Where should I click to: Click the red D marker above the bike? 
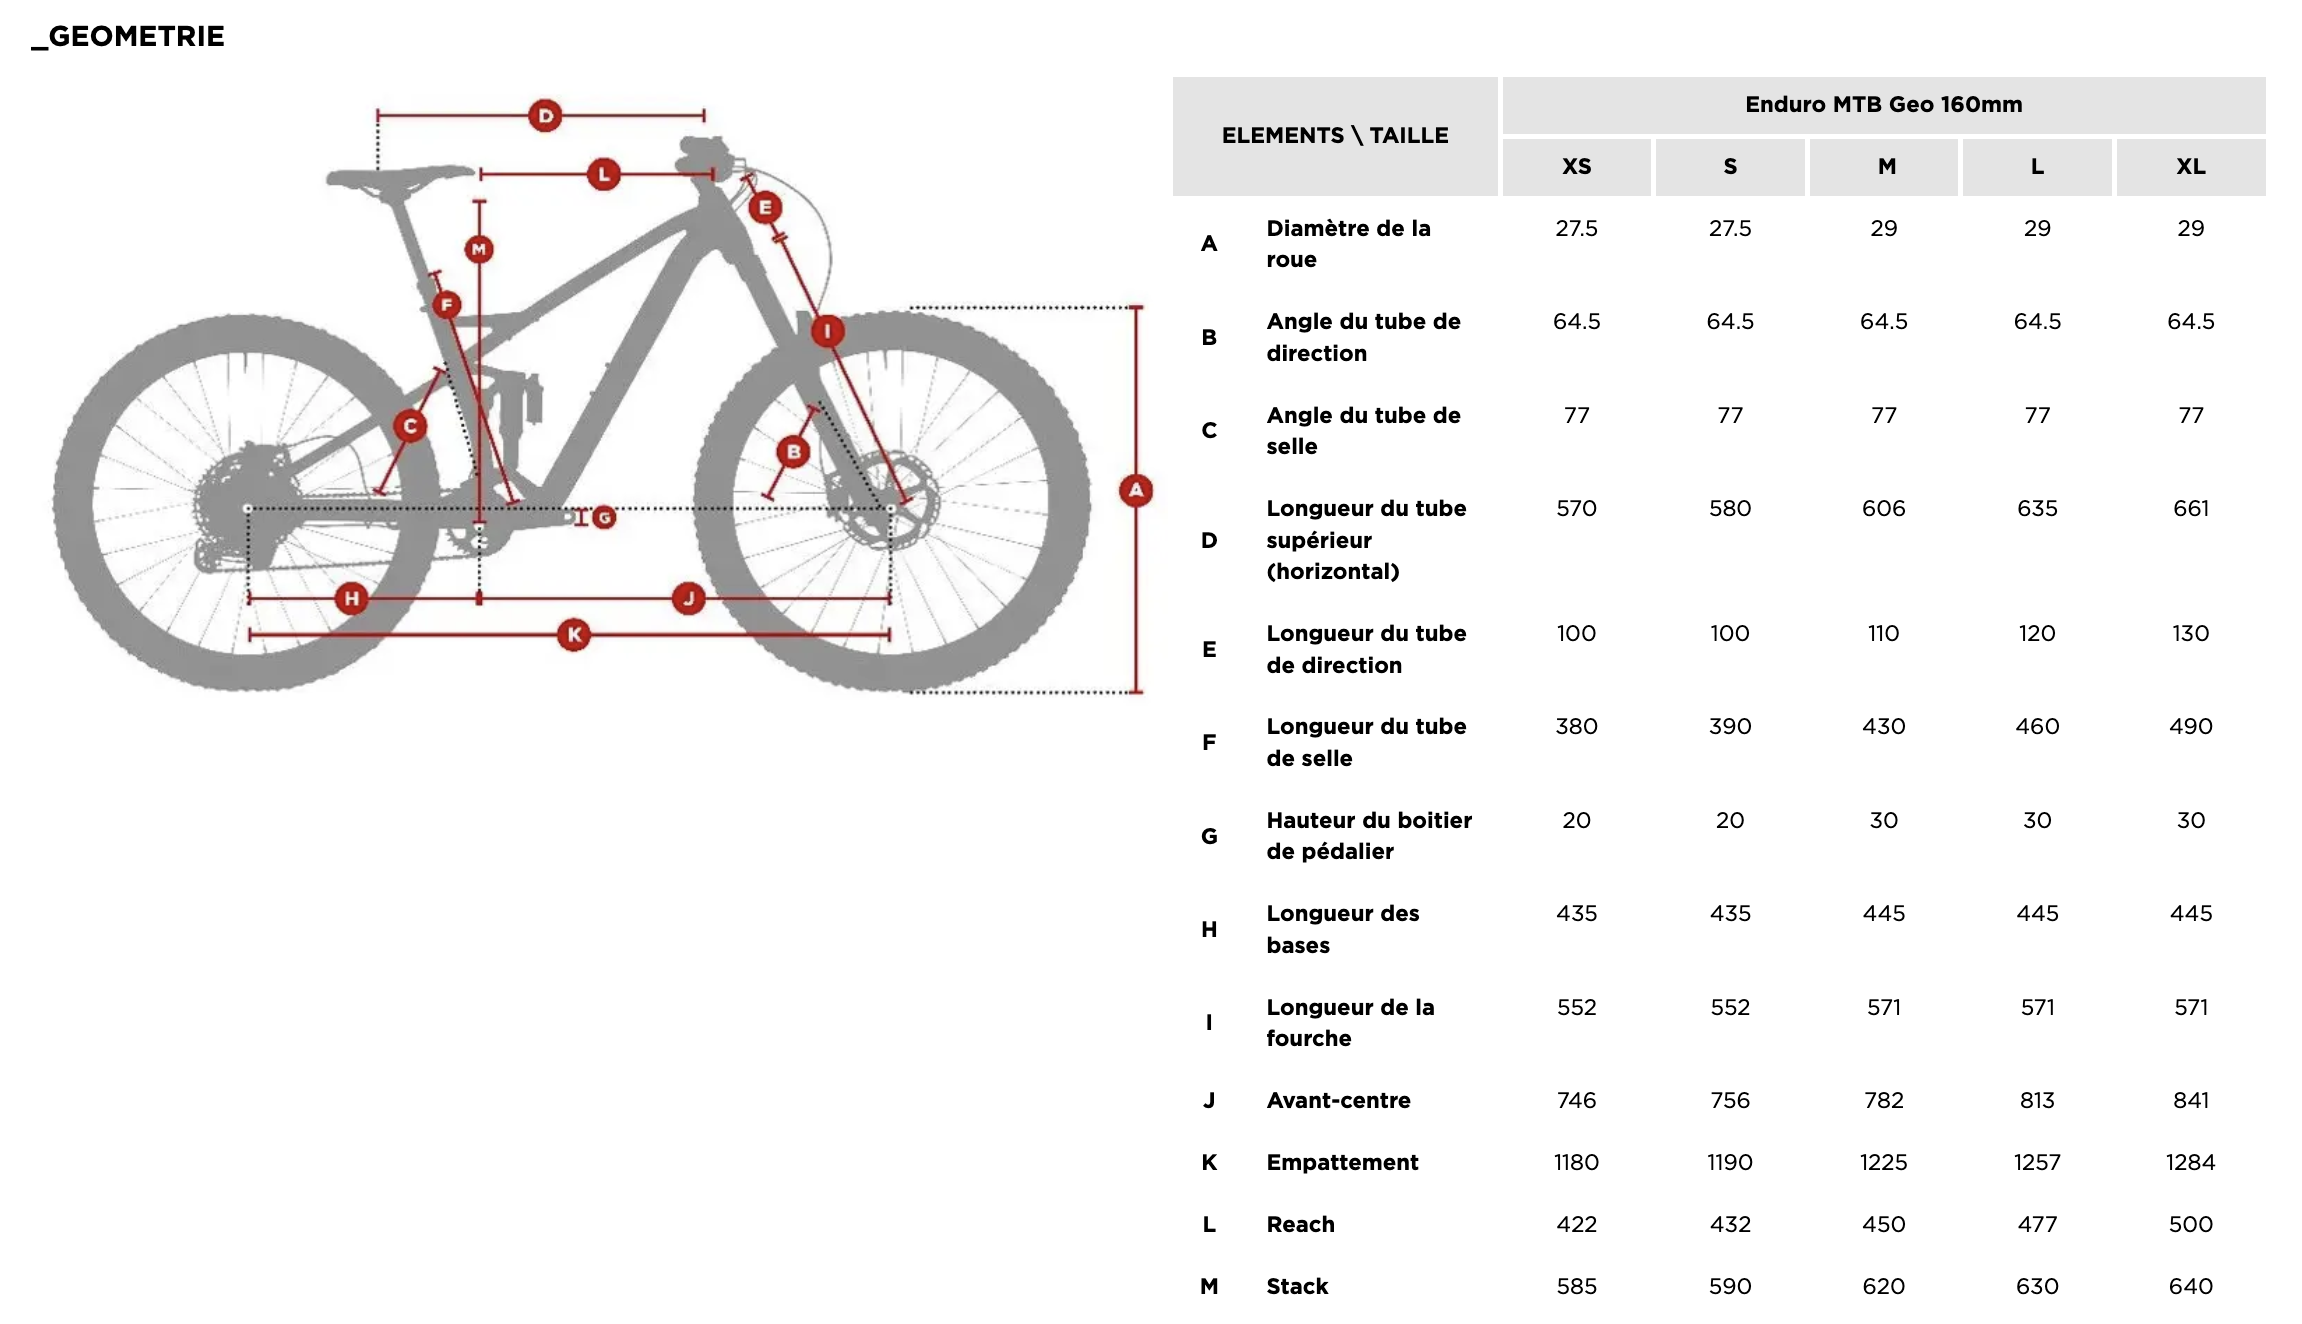[545, 116]
